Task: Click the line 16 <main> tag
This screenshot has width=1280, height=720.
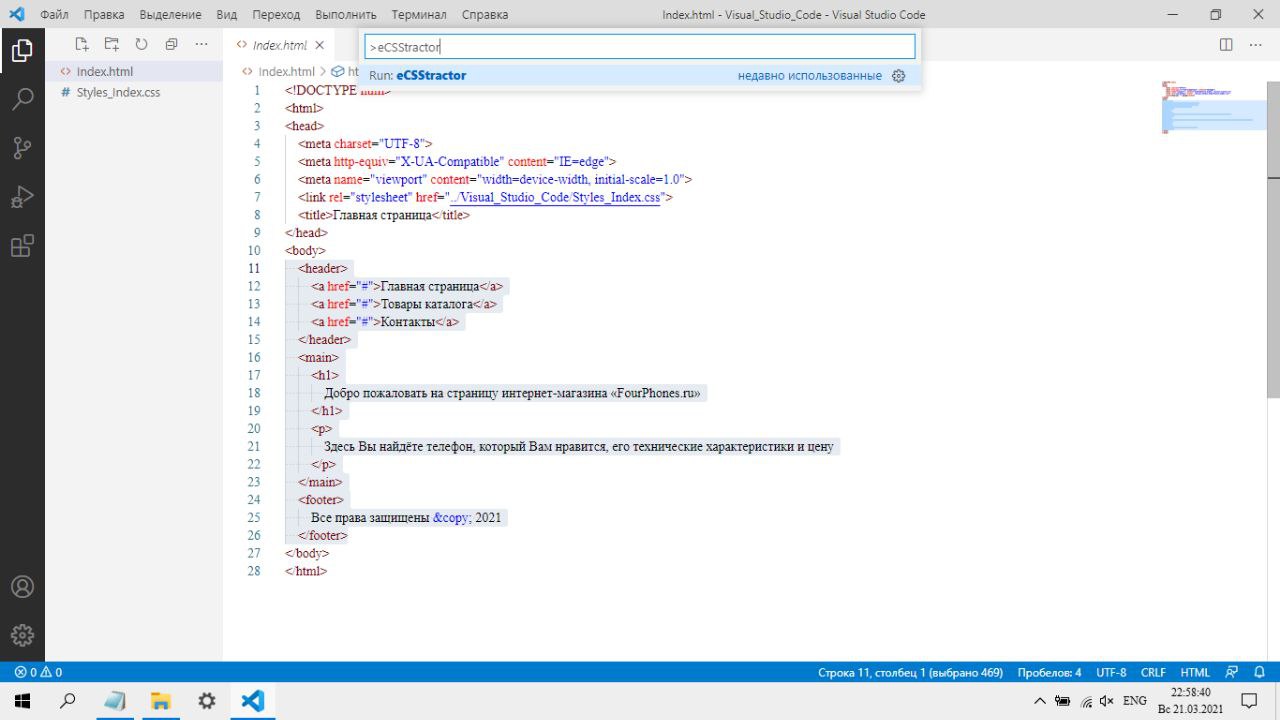Action: point(318,358)
